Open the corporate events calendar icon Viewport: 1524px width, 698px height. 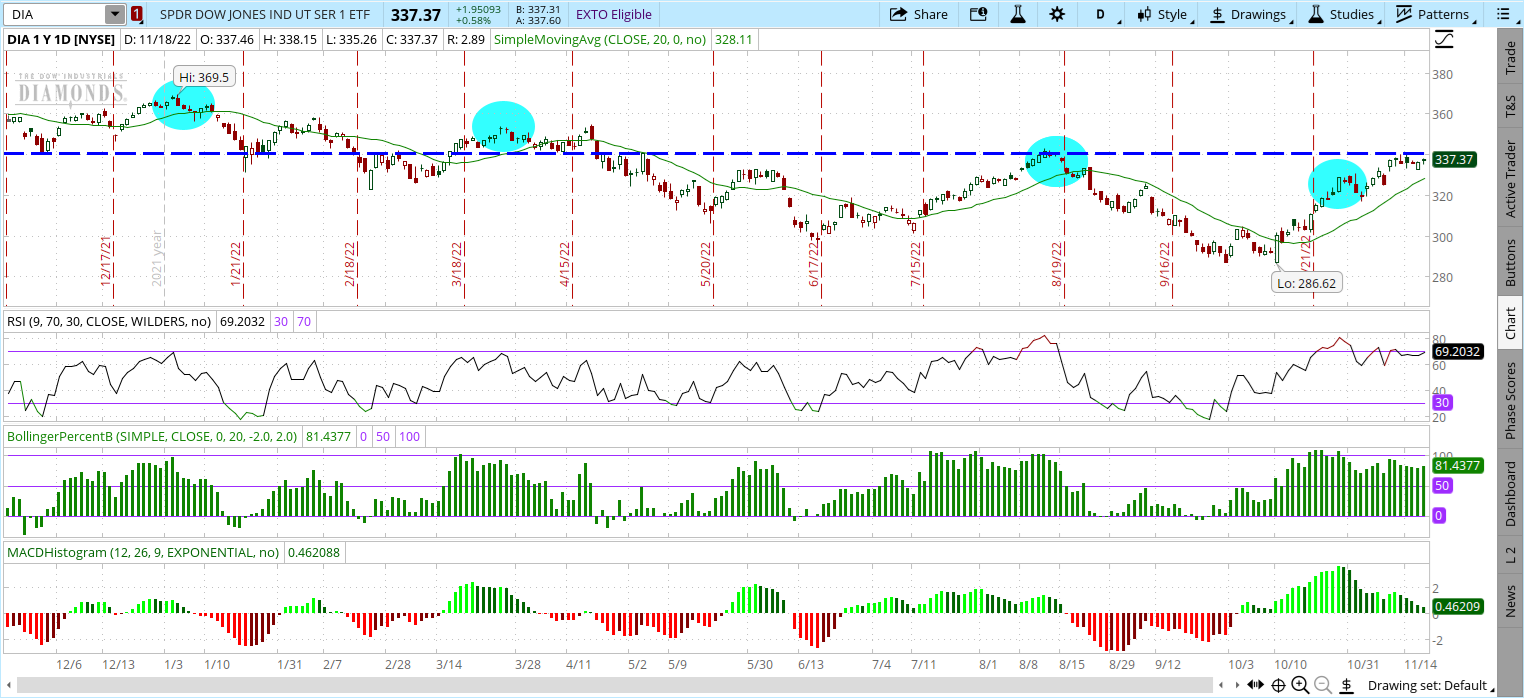coord(978,14)
